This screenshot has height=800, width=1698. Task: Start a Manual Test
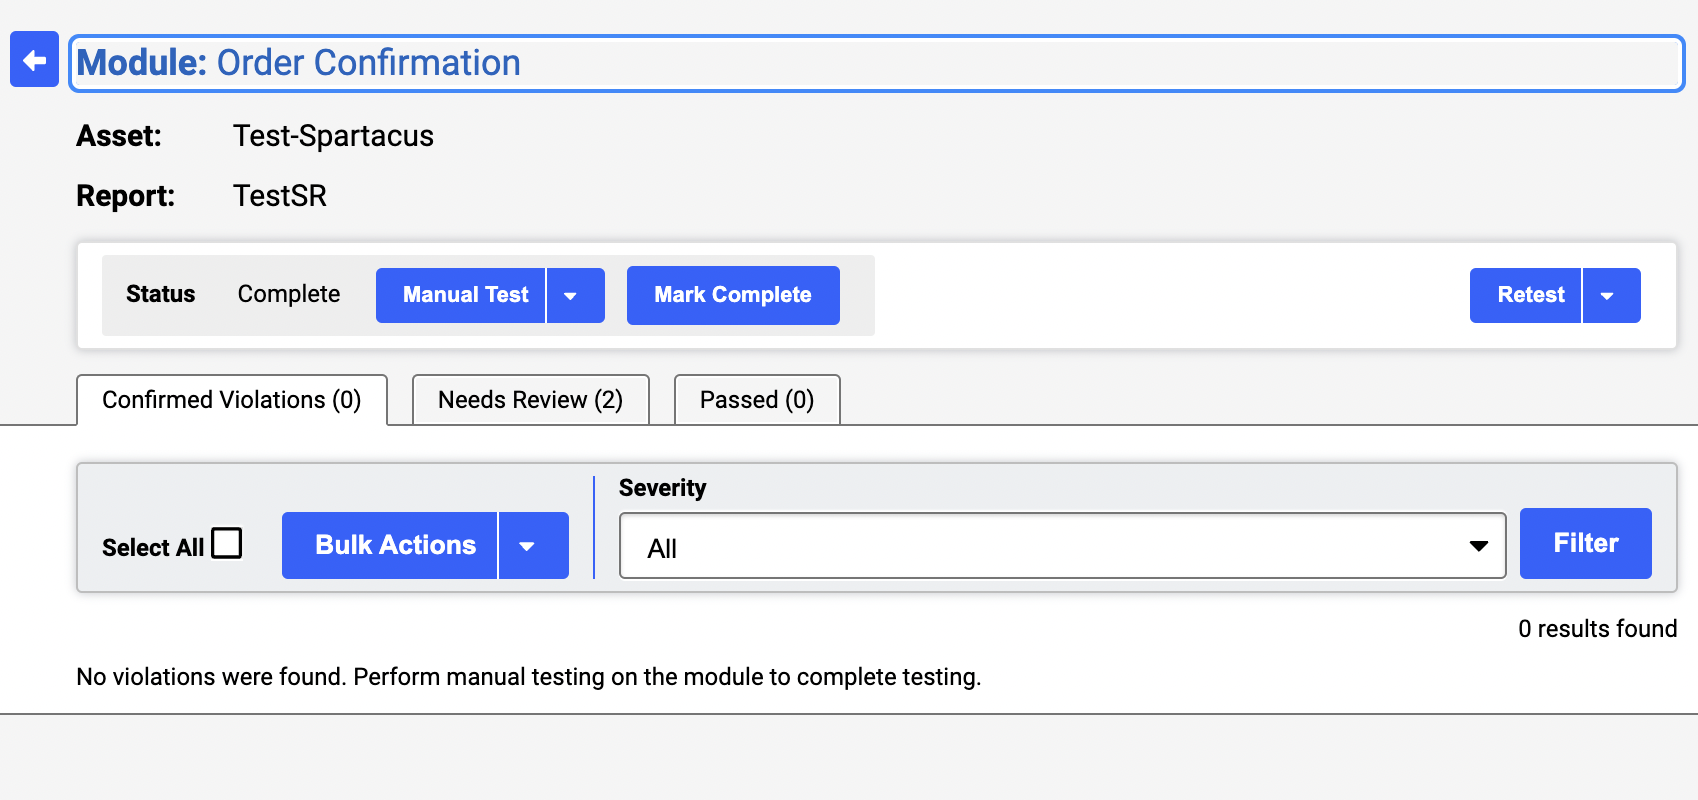point(460,295)
